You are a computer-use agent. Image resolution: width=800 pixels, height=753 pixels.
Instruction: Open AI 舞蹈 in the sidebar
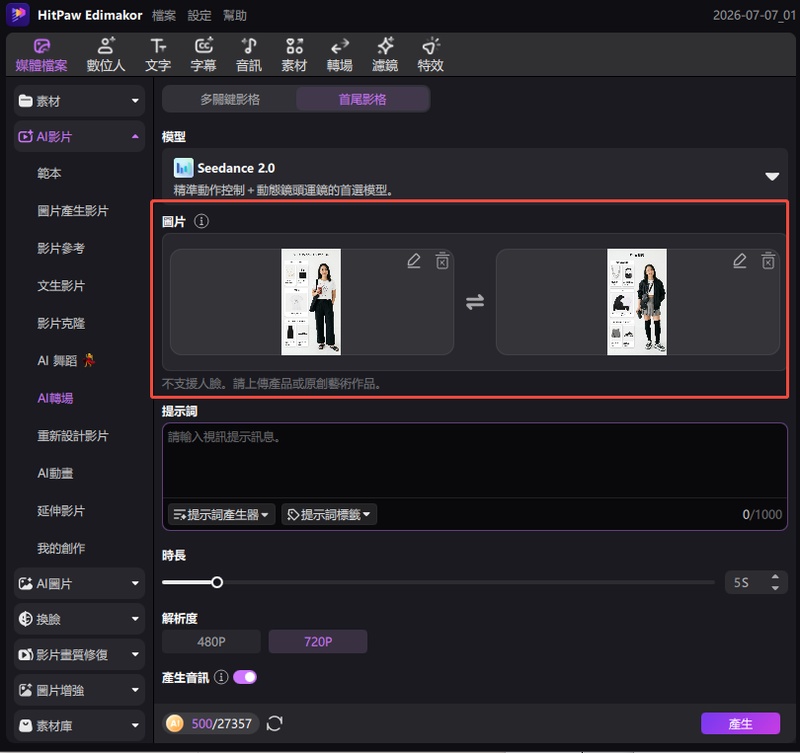(x=66, y=361)
